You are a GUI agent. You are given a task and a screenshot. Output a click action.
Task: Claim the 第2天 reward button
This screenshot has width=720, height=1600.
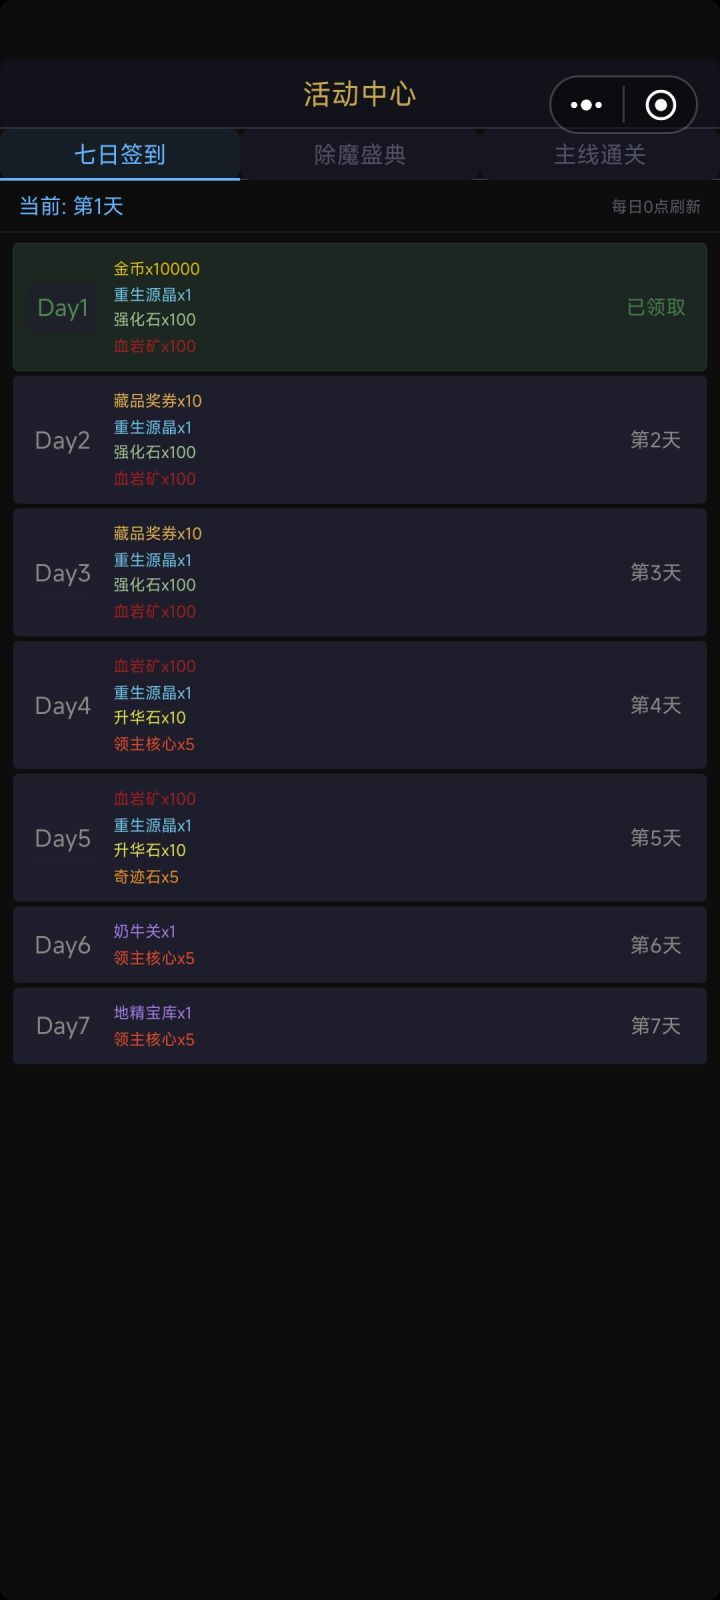[x=655, y=440]
